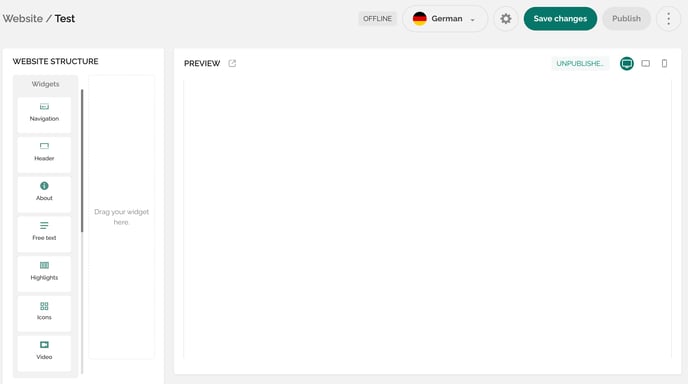This screenshot has height=384, width=688.
Task: Open preview in new window icon
Action: (232, 63)
